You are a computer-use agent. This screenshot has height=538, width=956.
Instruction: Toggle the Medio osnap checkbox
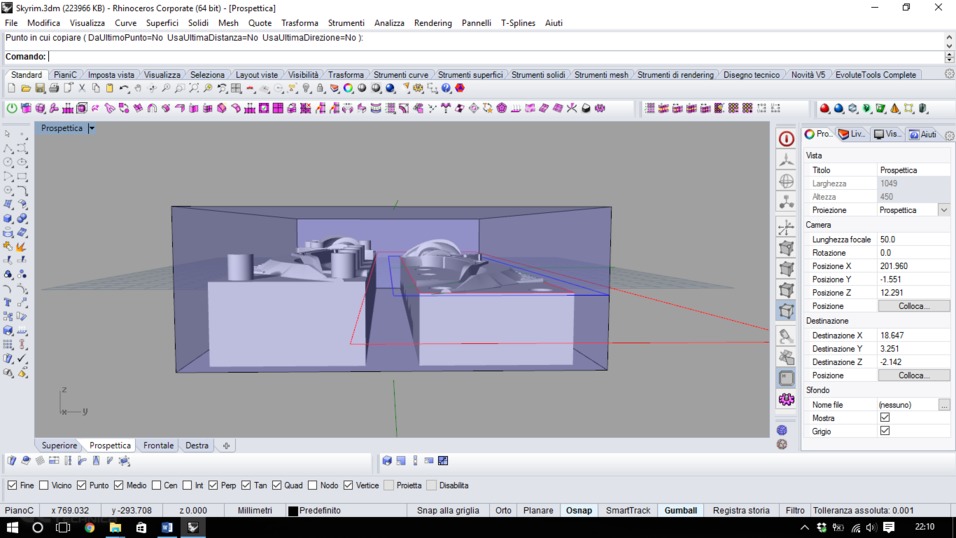pos(119,486)
